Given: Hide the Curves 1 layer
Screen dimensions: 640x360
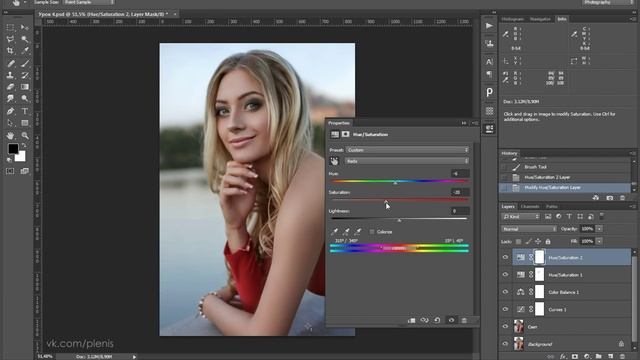Looking at the screenshot, I should (505, 309).
